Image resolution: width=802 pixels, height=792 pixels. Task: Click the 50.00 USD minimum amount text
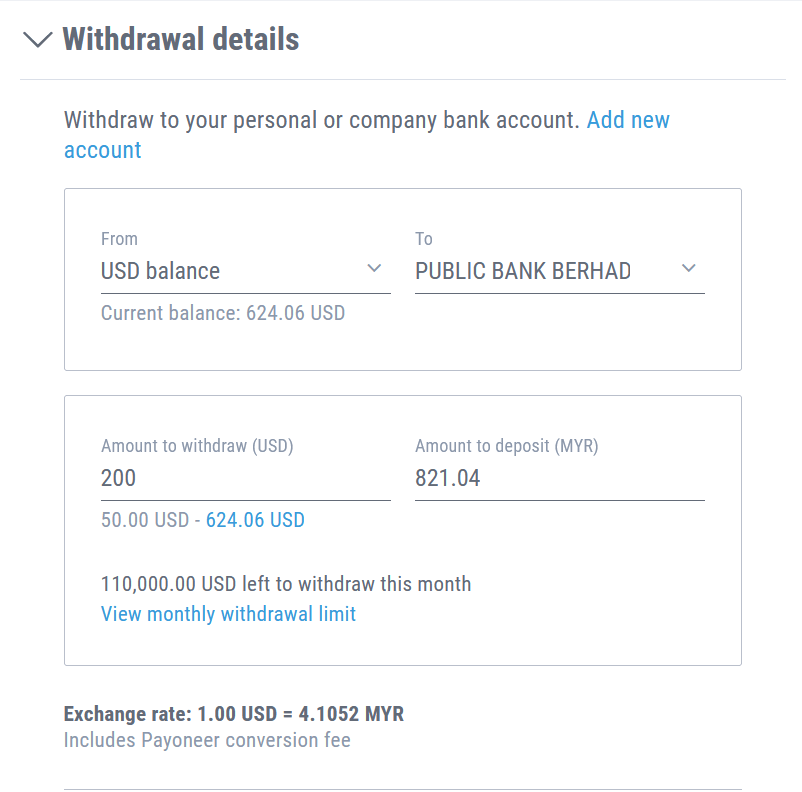point(144,521)
